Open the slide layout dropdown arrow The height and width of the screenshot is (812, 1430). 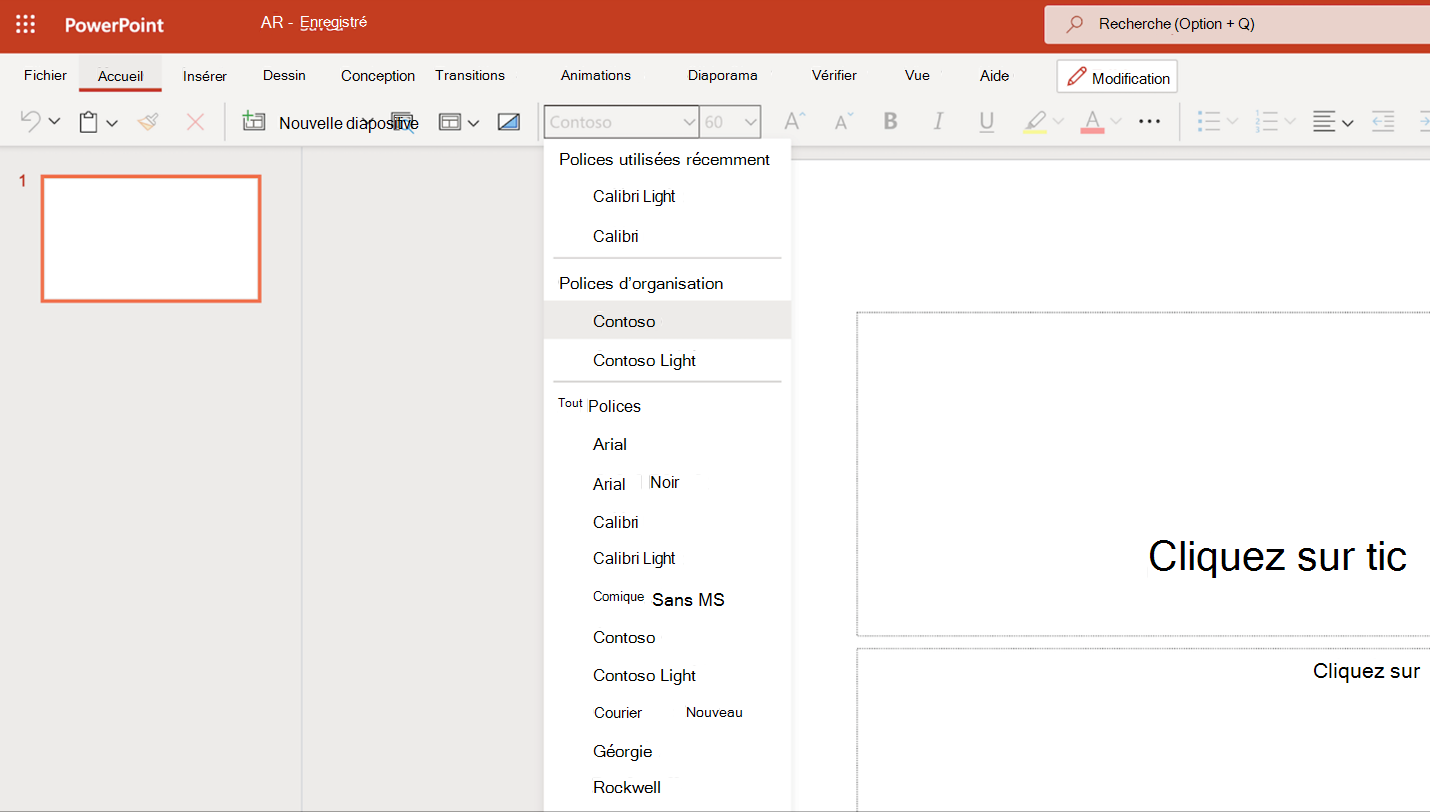474,123
